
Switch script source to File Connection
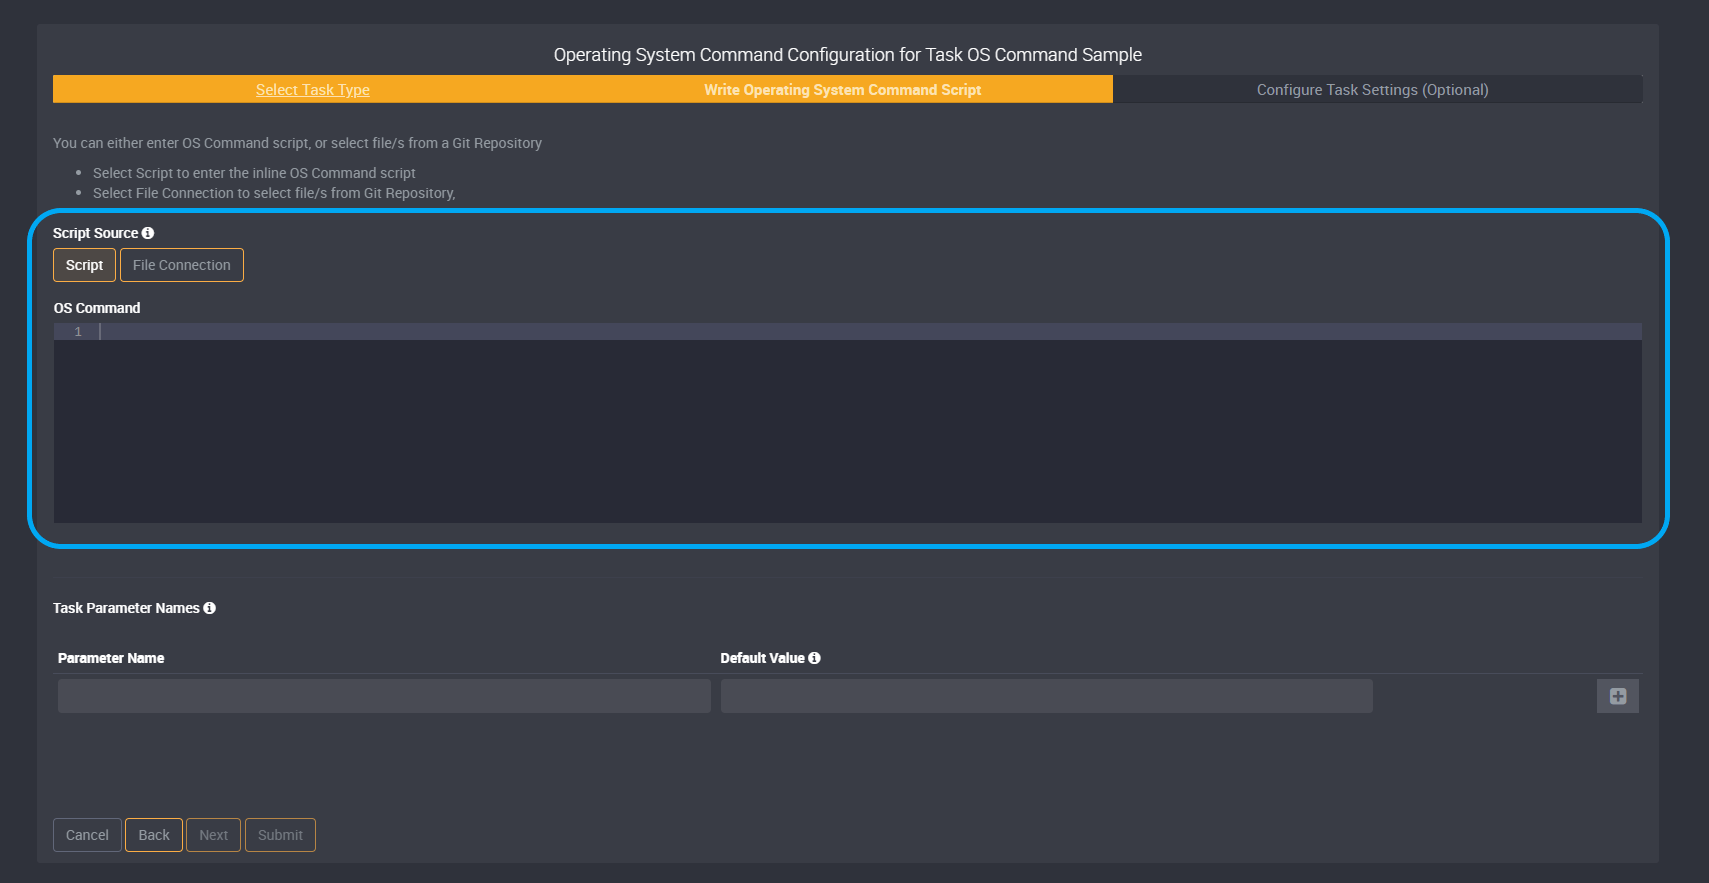(x=182, y=265)
